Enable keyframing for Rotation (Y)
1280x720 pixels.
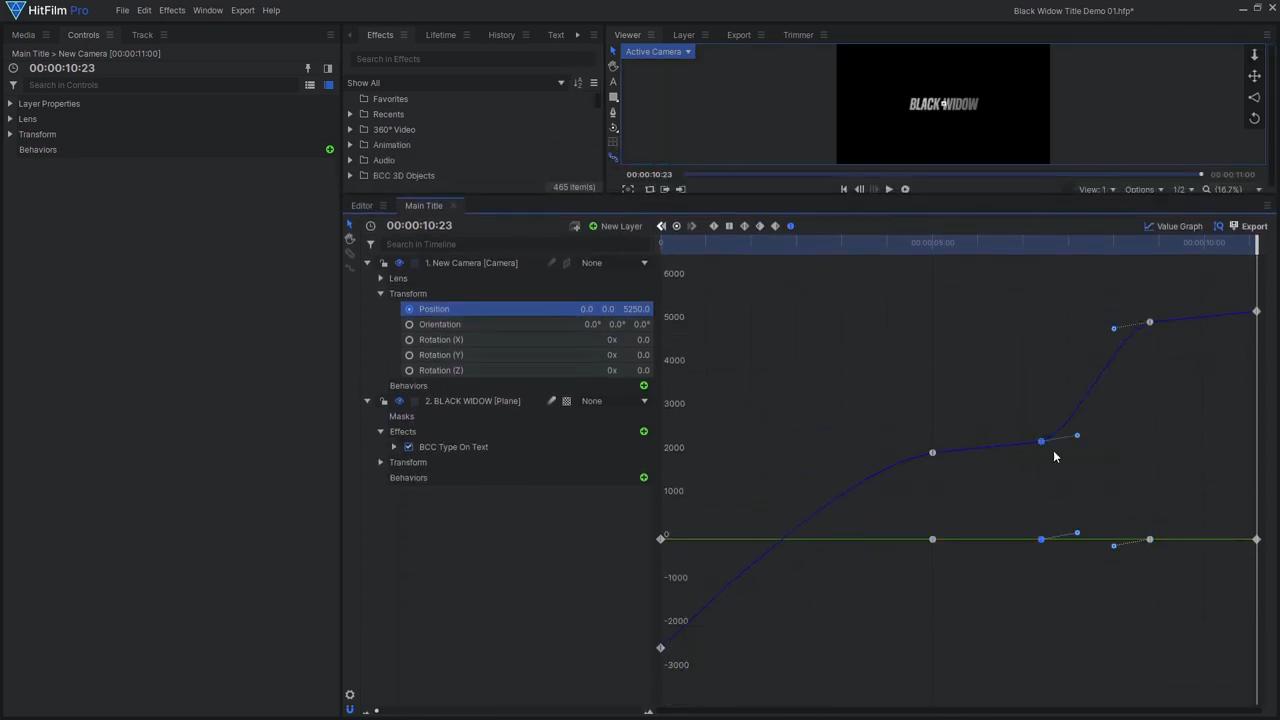tap(409, 355)
